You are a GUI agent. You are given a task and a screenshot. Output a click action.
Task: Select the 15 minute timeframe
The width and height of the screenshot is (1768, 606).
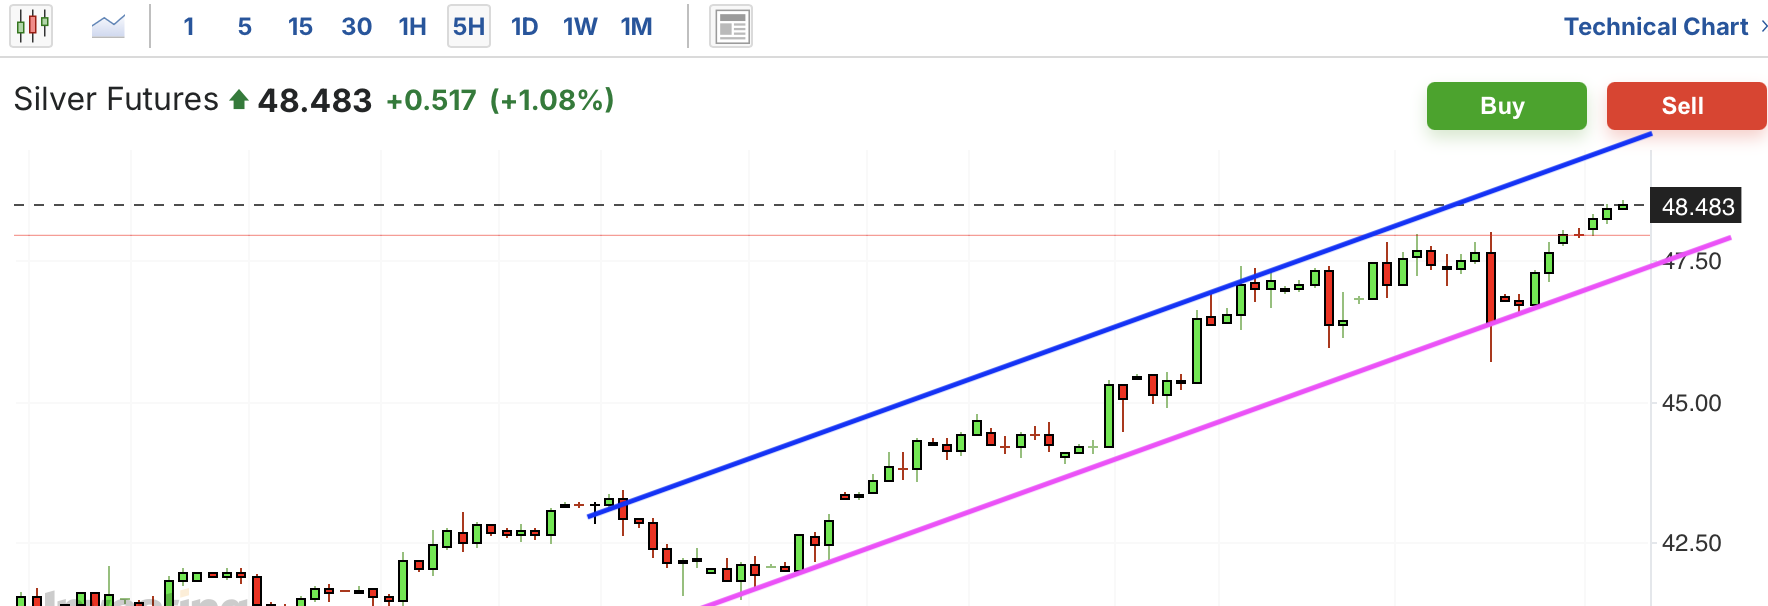coord(300,26)
